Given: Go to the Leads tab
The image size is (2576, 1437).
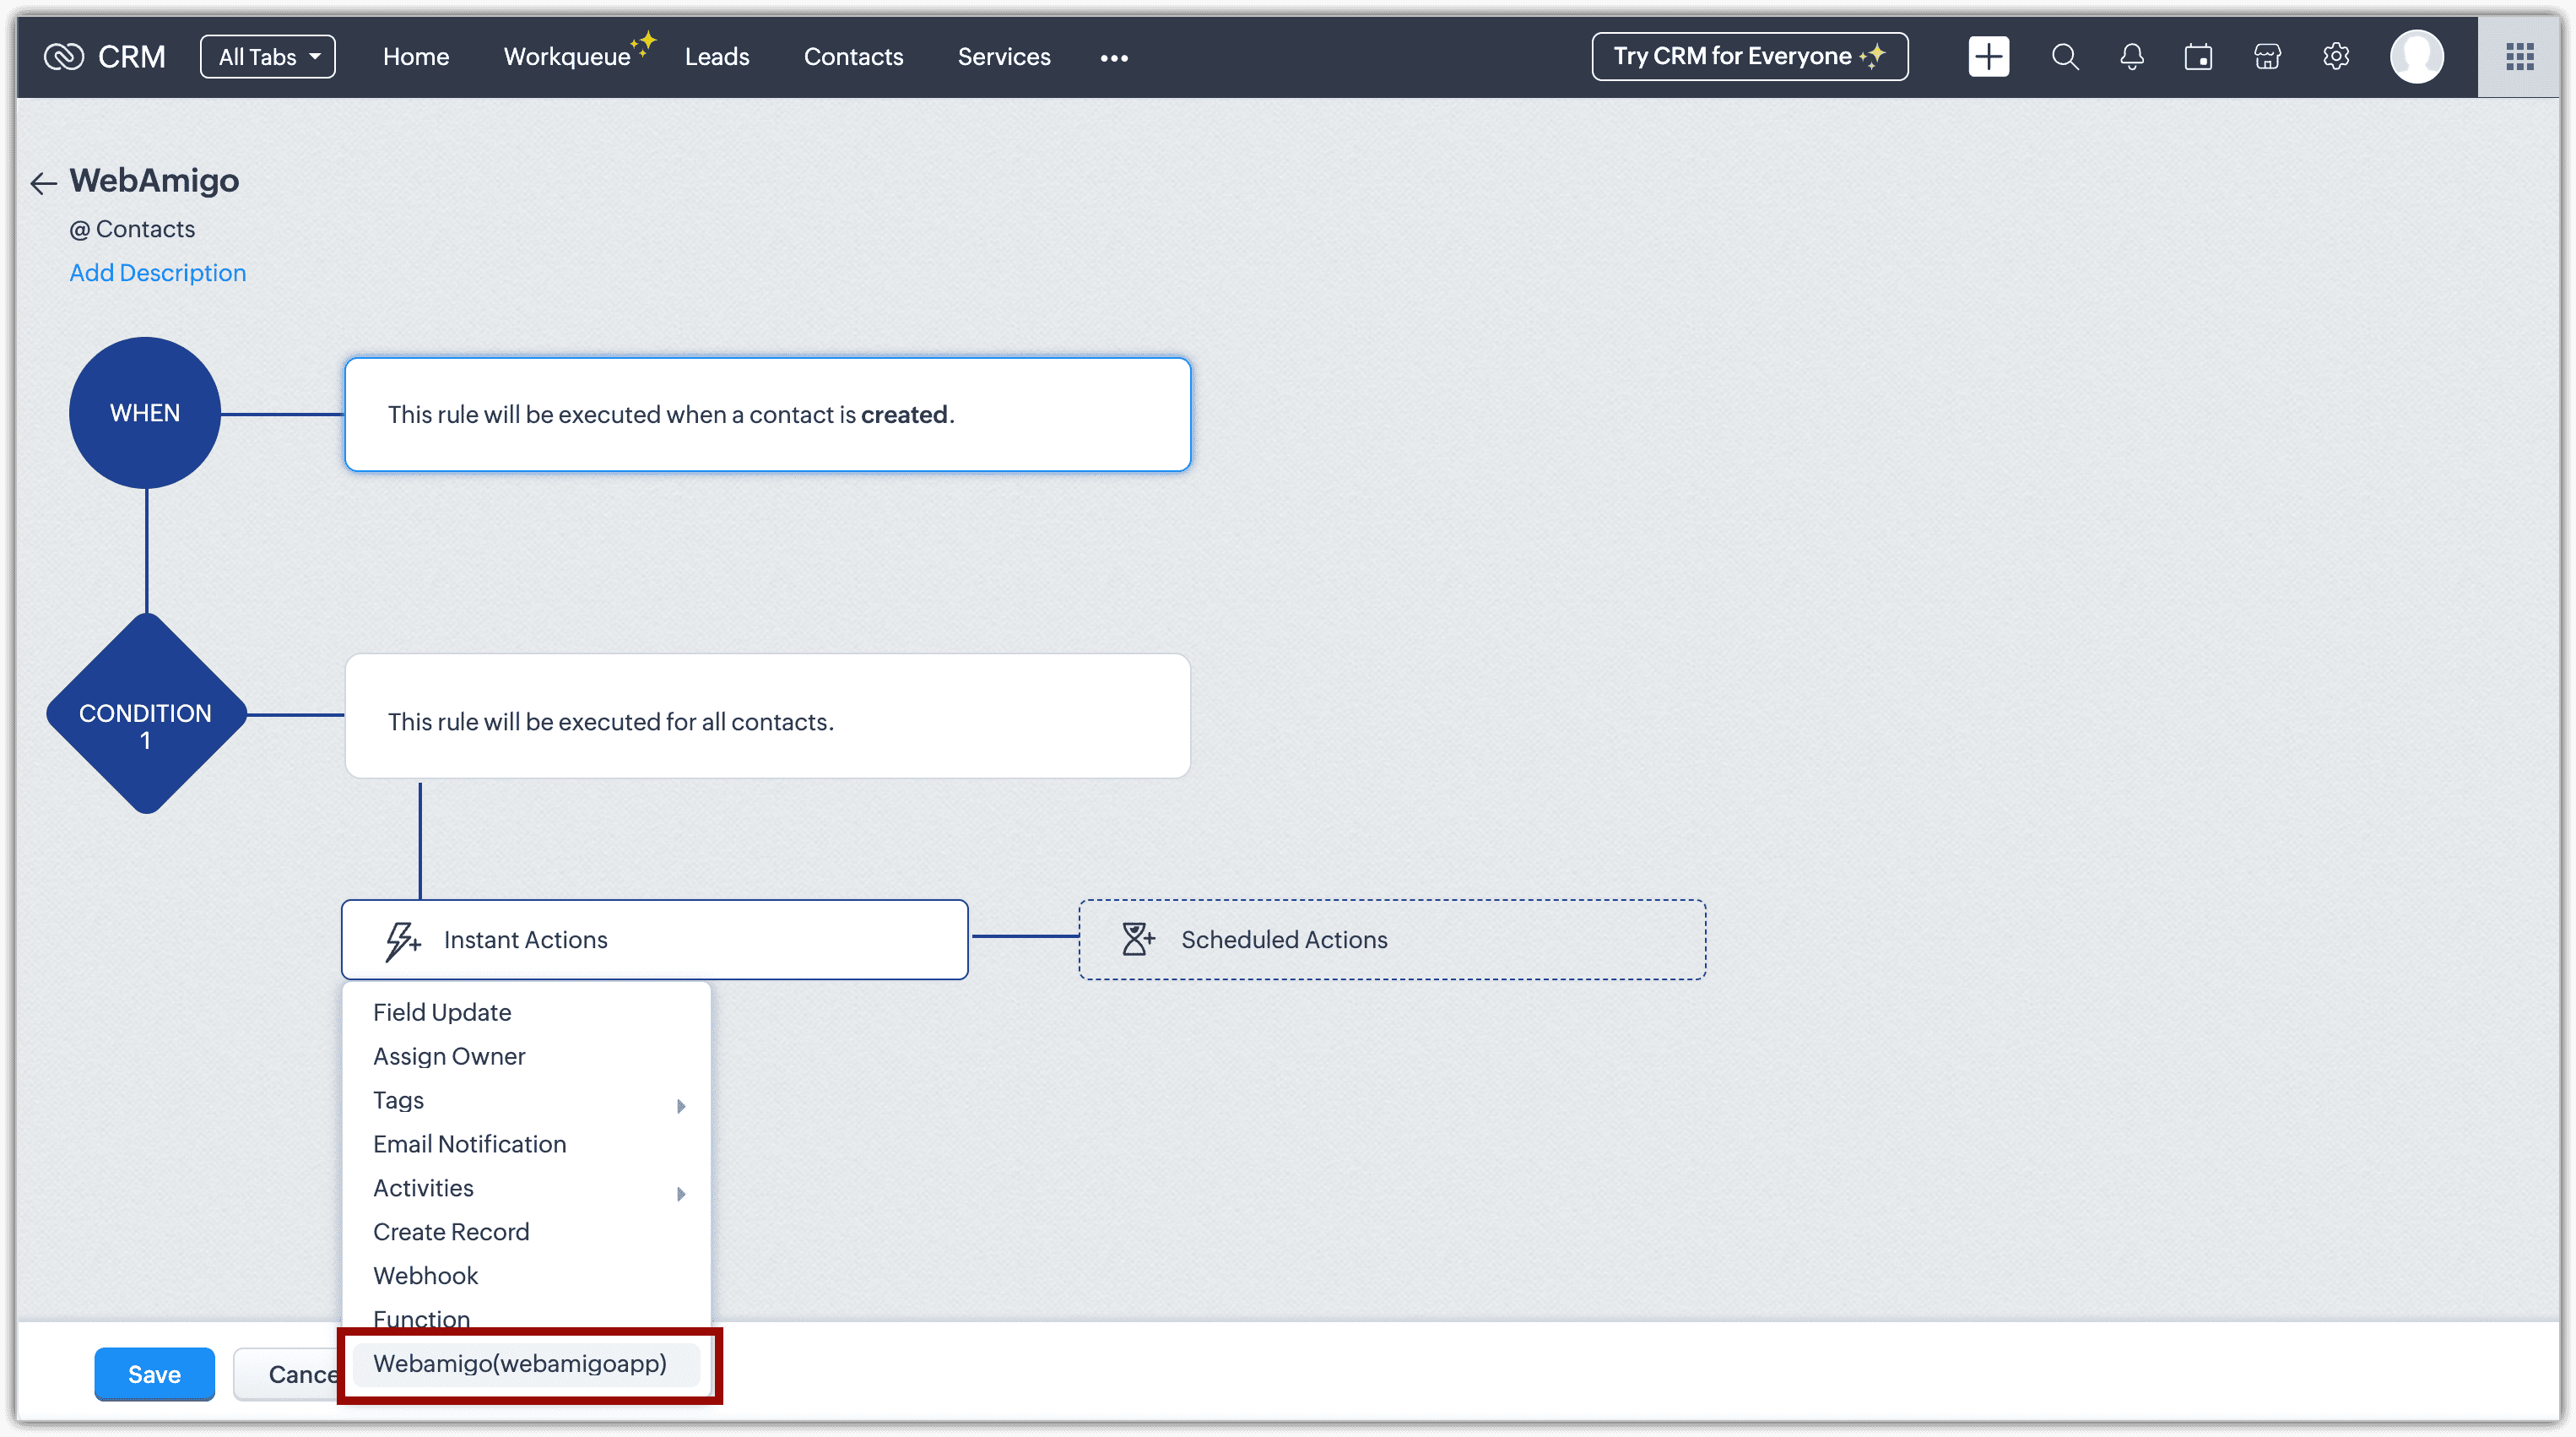Looking at the screenshot, I should (x=717, y=57).
